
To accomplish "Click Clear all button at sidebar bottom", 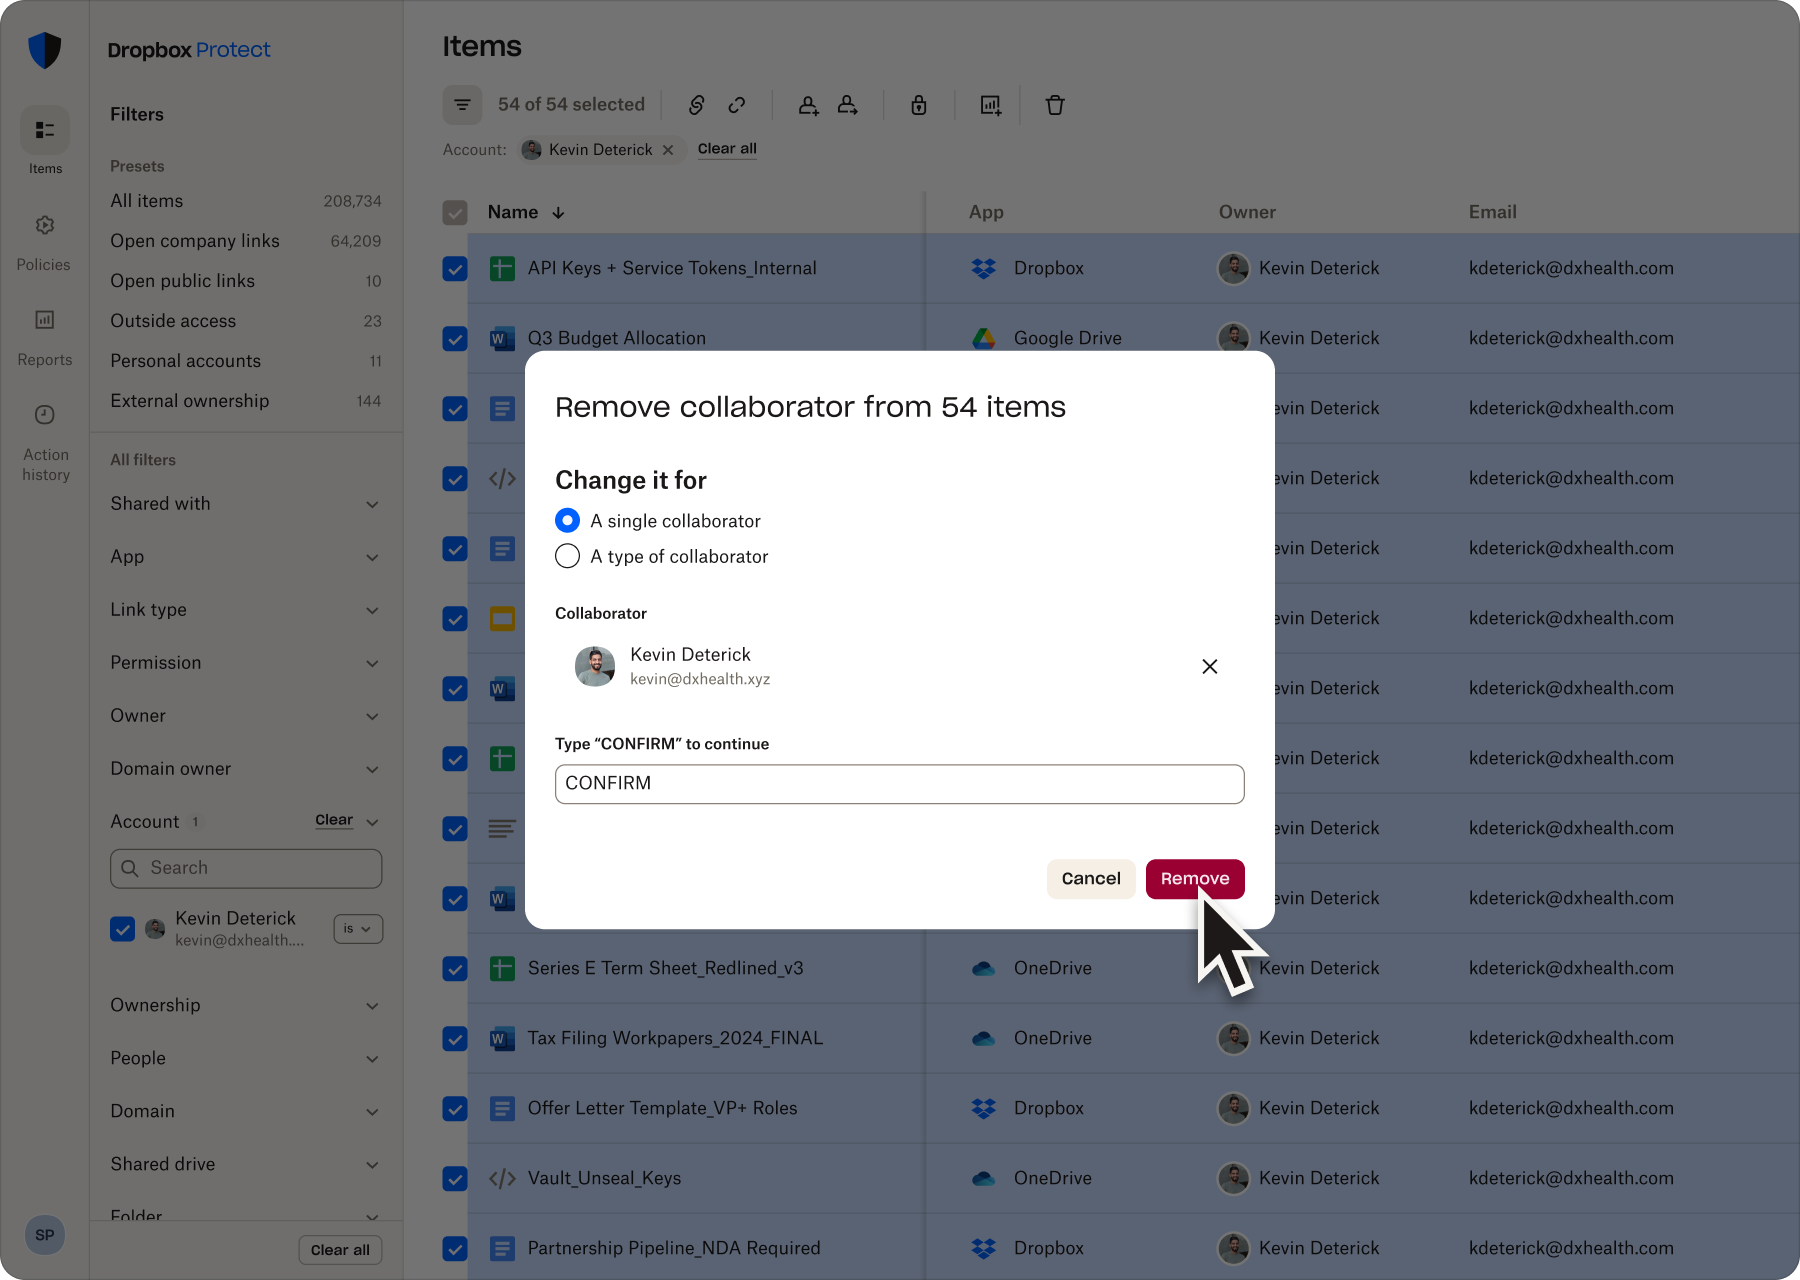I will pyautogui.click(x=340, y=1250).
